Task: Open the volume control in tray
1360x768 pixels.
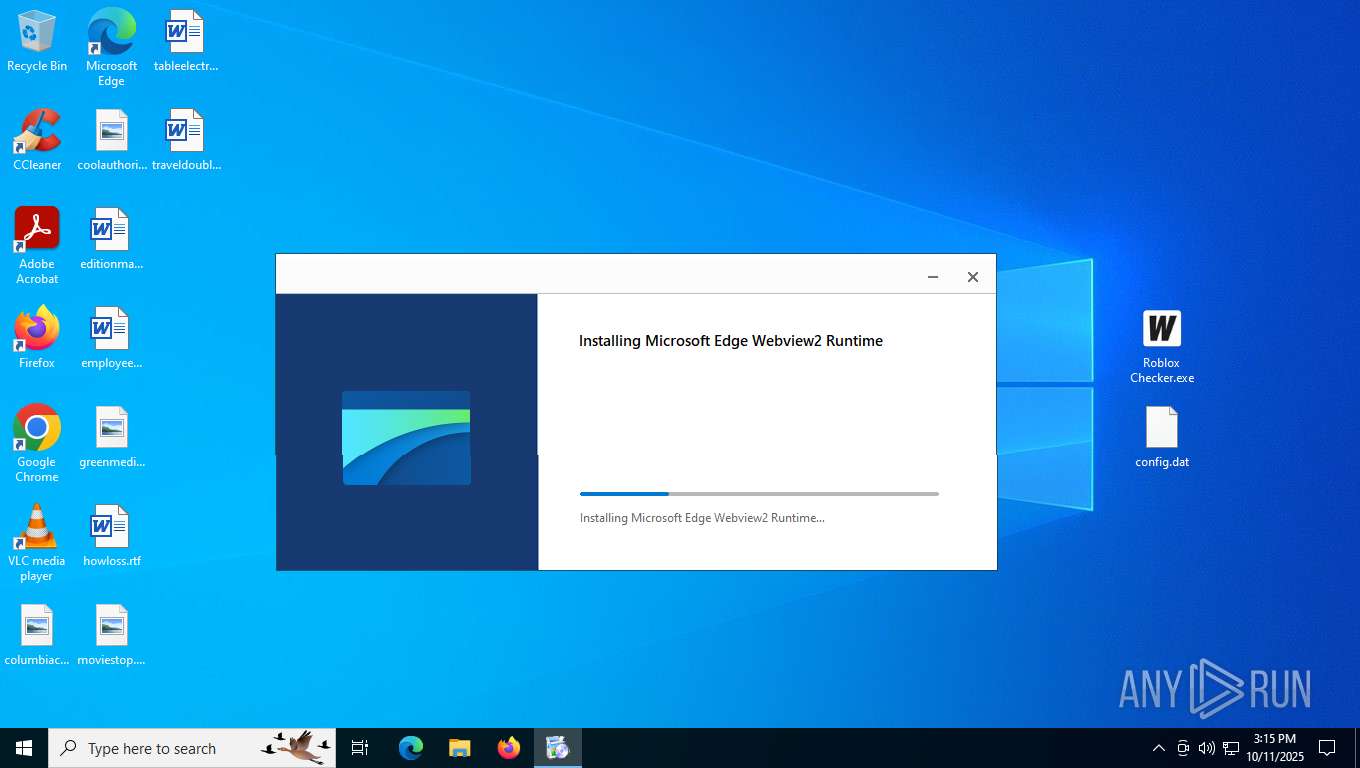Action: point(1207,748)
